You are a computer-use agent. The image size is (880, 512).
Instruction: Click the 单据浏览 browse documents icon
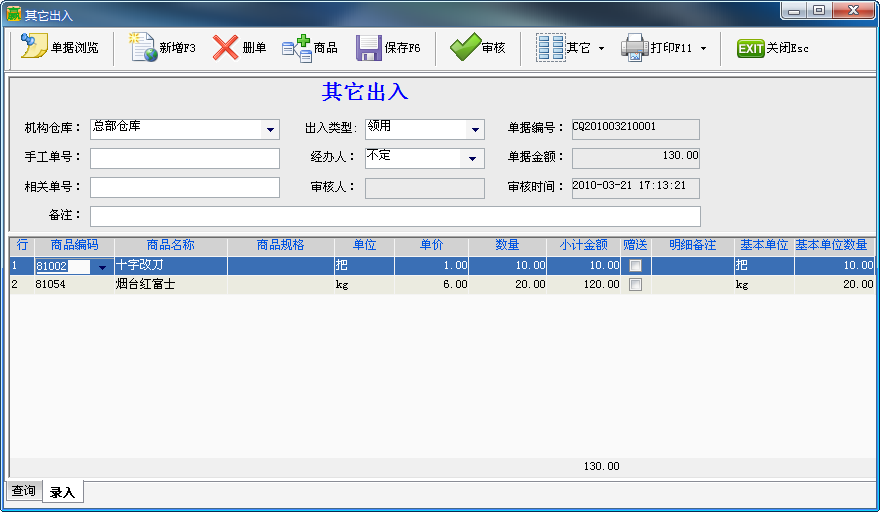35,48
